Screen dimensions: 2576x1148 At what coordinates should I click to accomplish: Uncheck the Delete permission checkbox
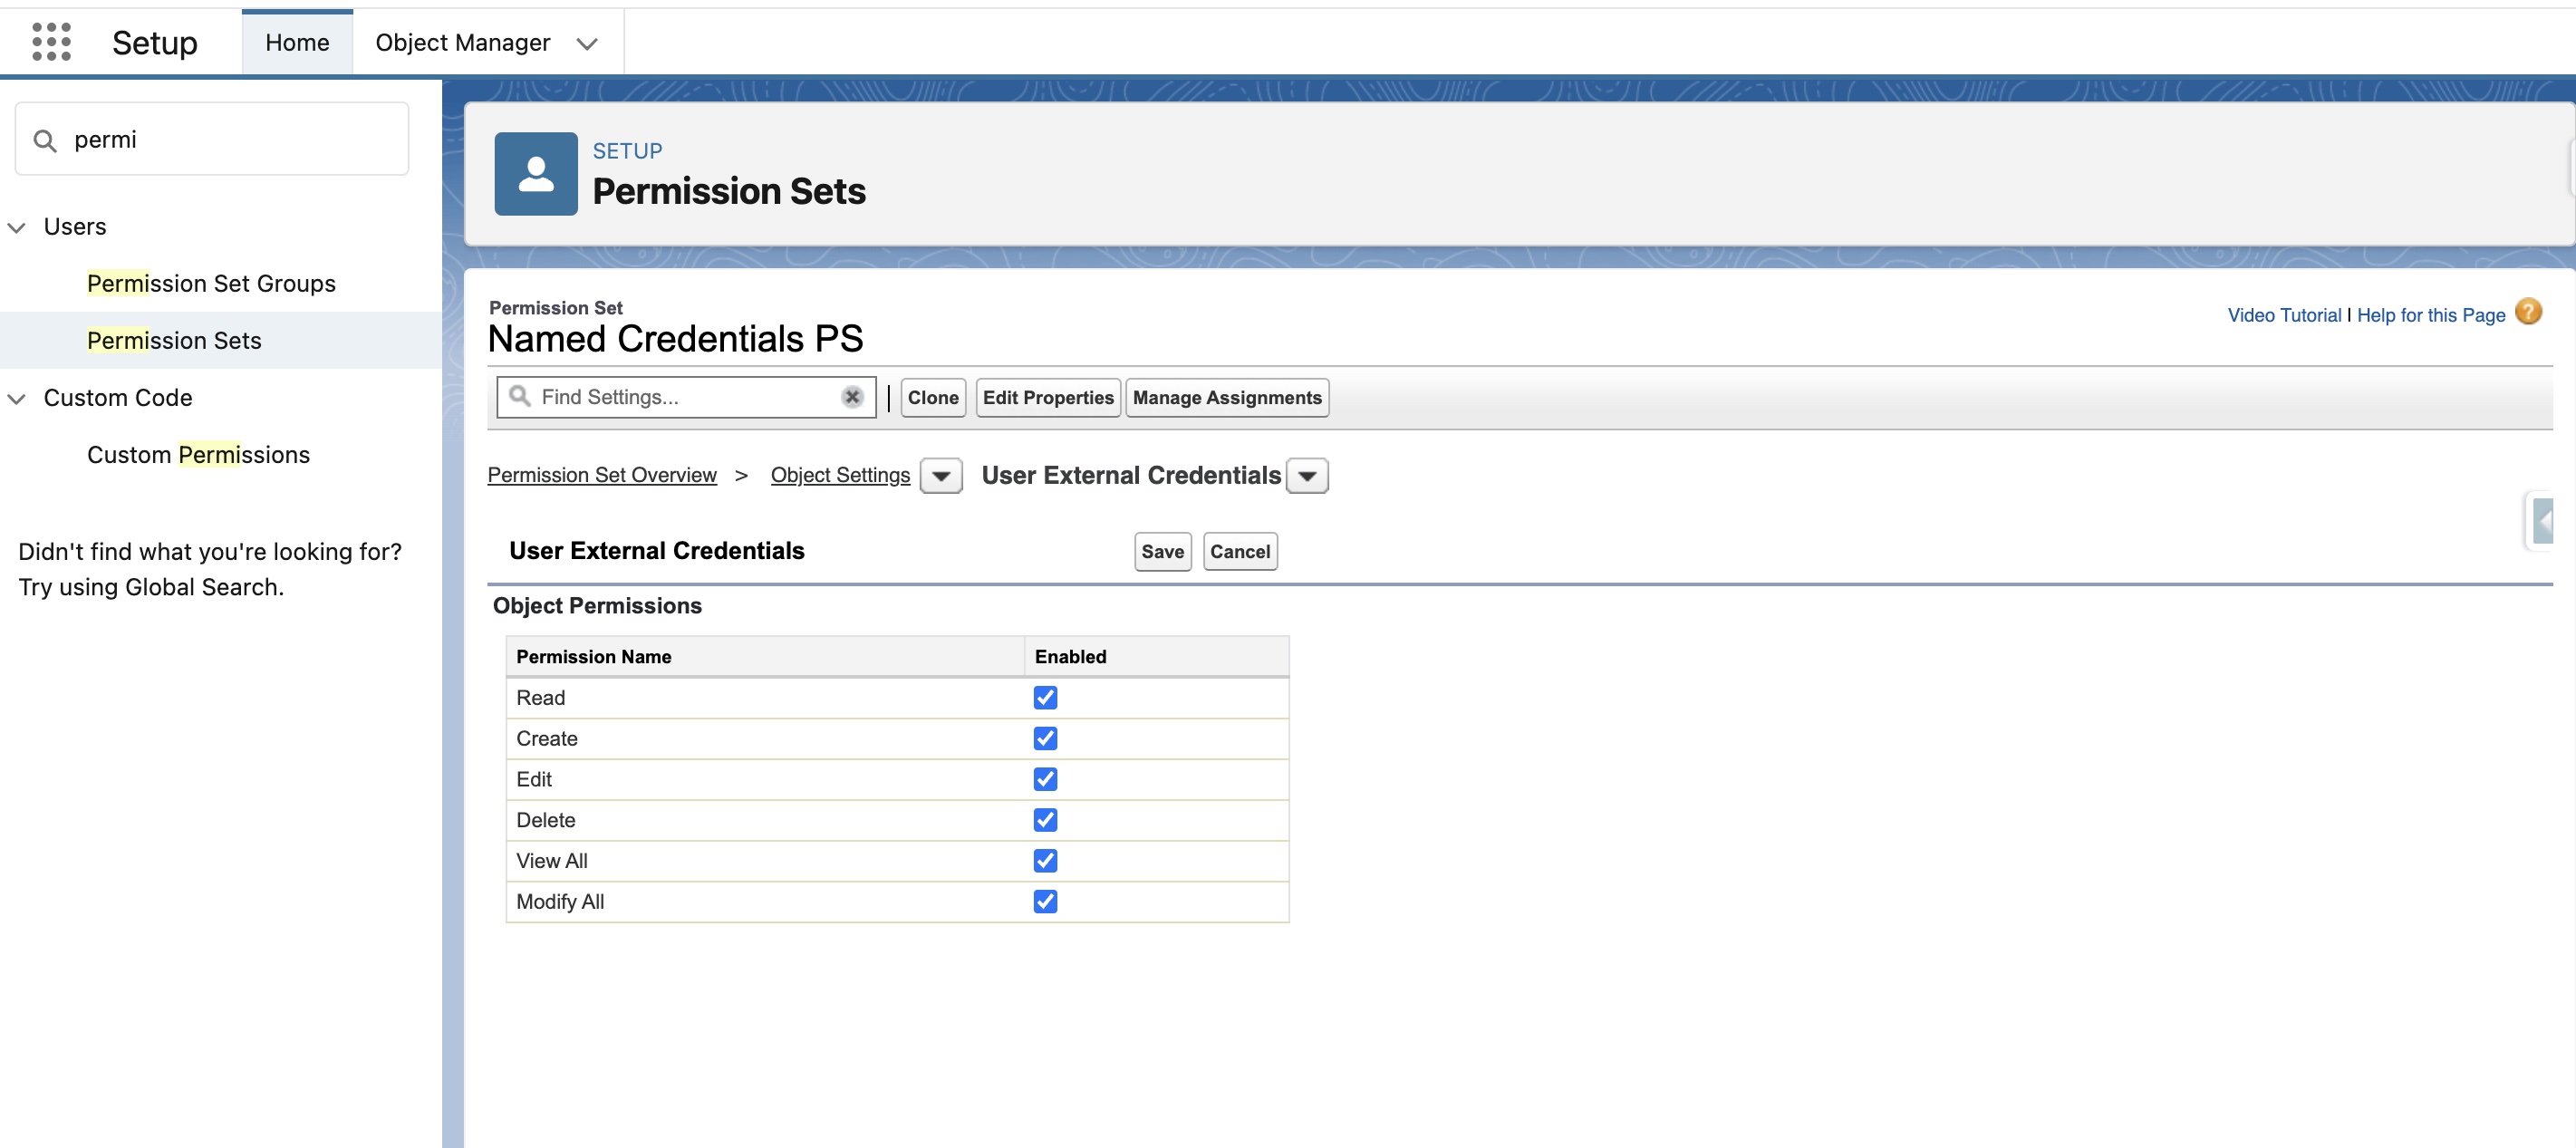(1045, 820)
